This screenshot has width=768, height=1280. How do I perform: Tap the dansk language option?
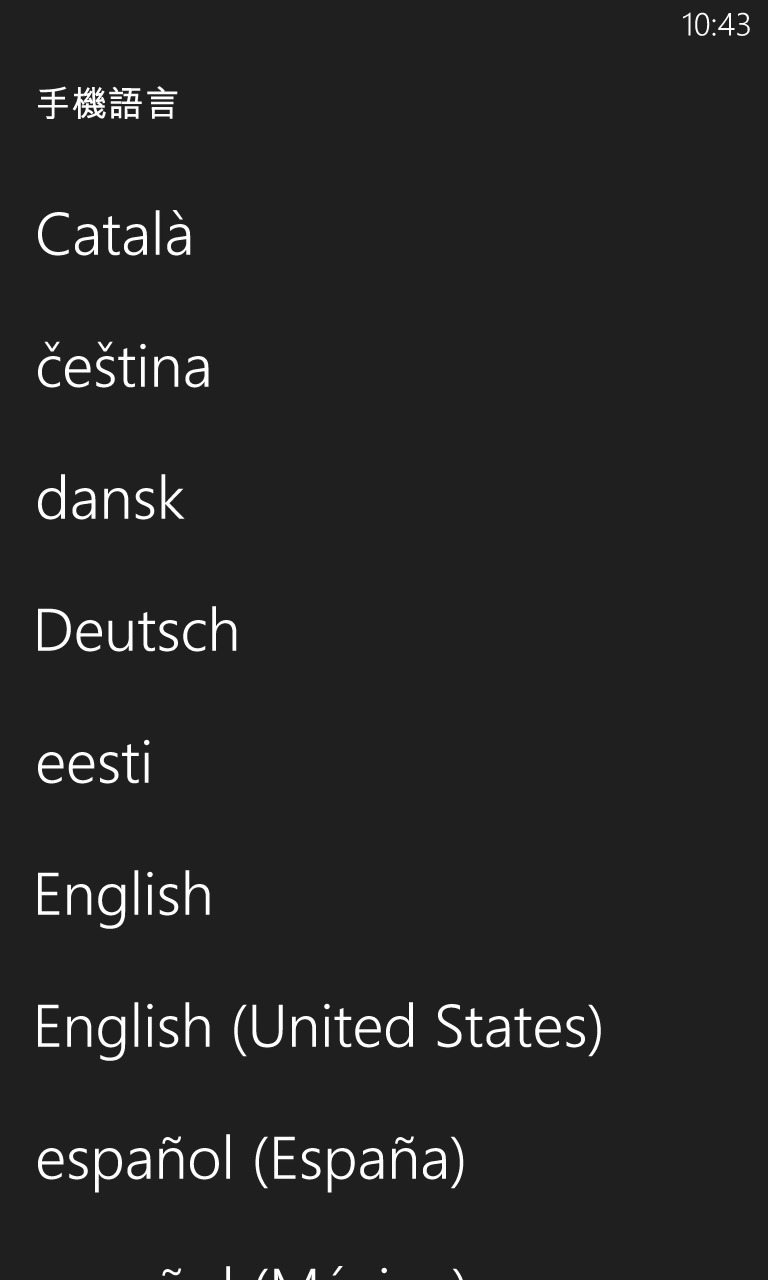coord(110,499)
